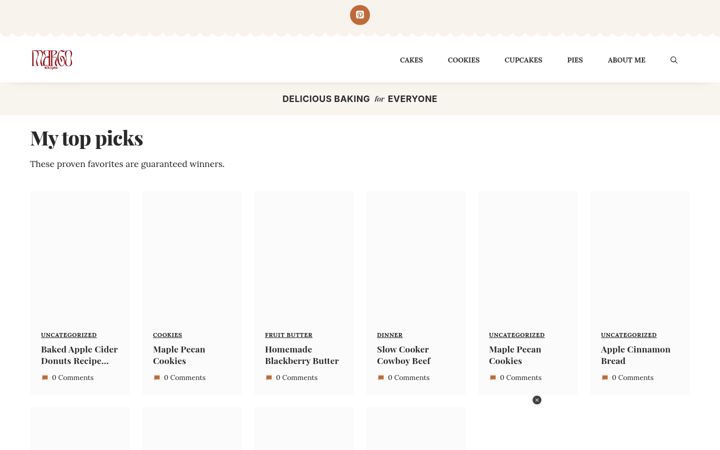Click comment icon under Homemade Blackberry Butter
This screenshot has width=720, height=450.
(x=269, y=377)
